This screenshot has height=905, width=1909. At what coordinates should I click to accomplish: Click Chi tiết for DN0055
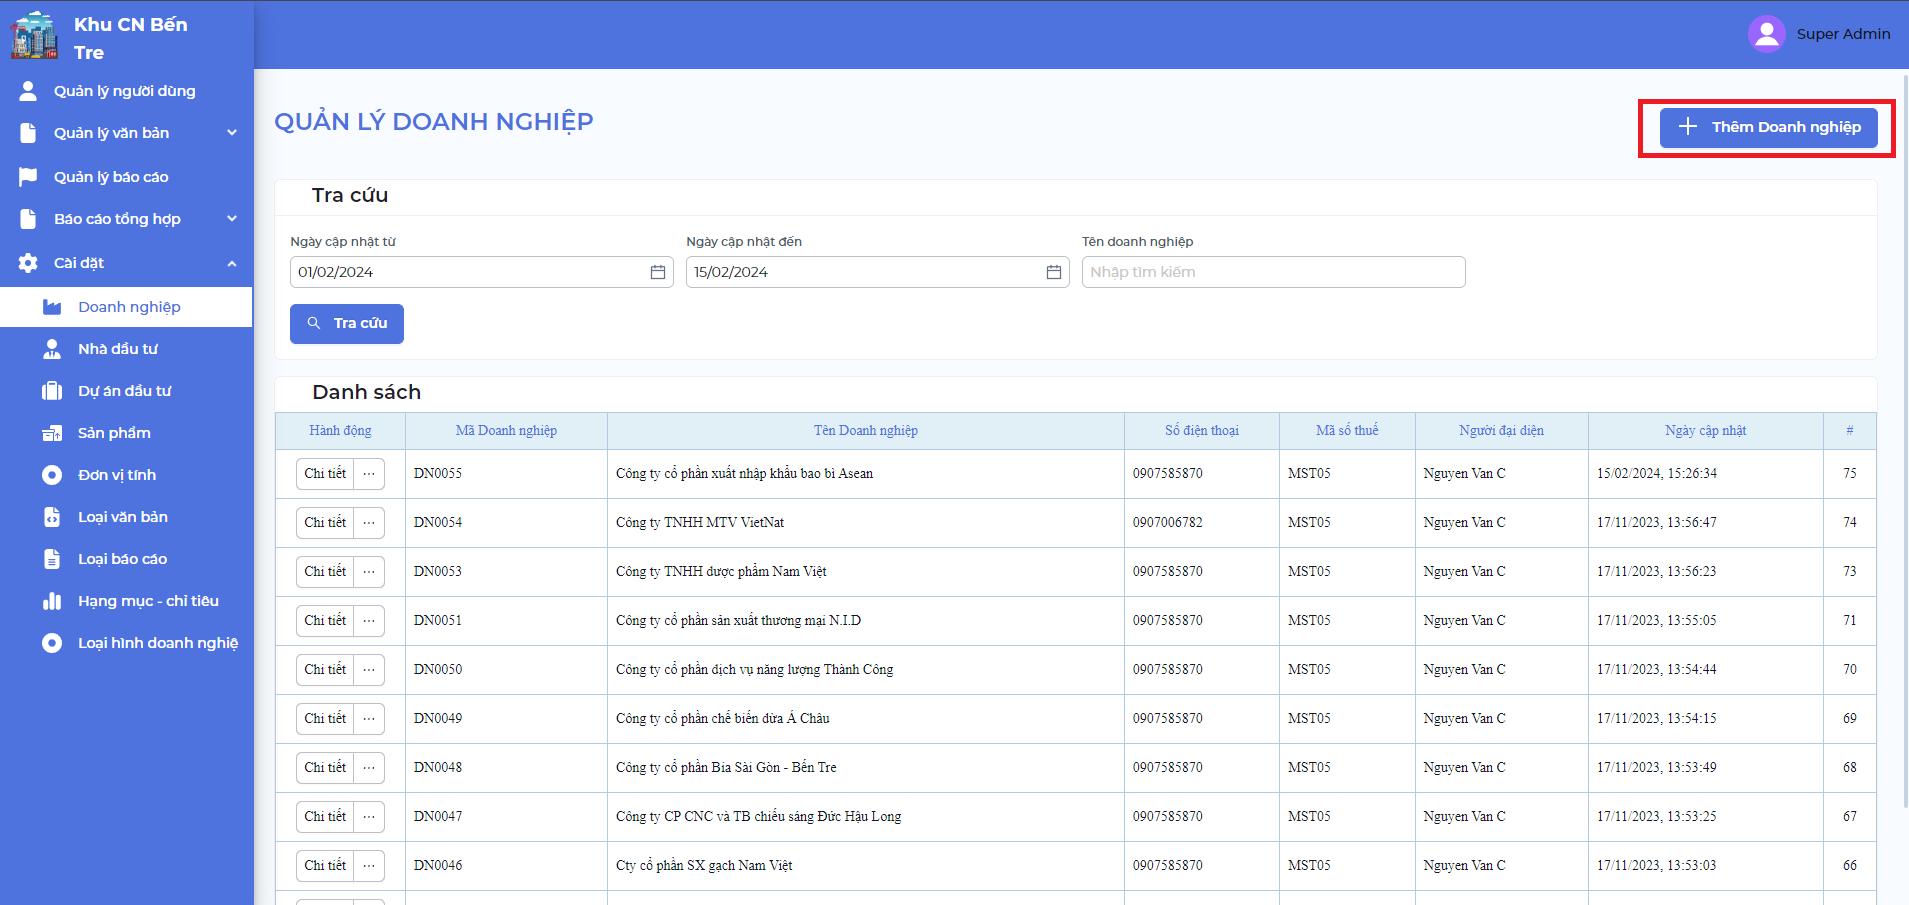325,474
